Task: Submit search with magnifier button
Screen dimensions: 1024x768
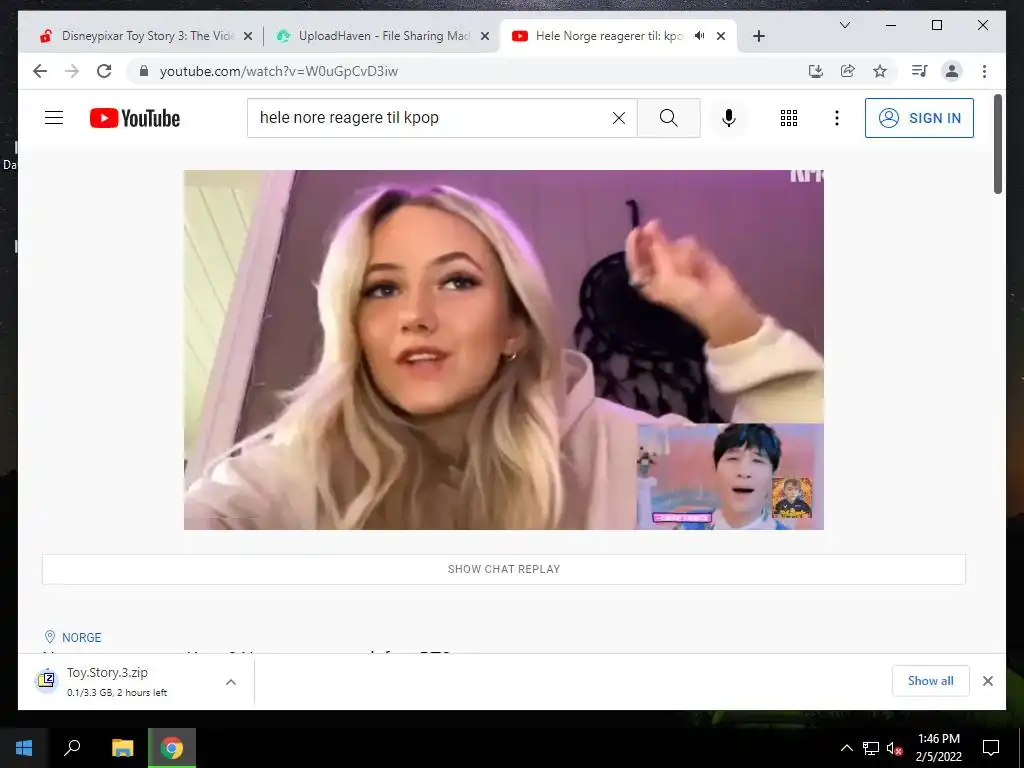Action: pyautogui.click(x=668, y=118)
